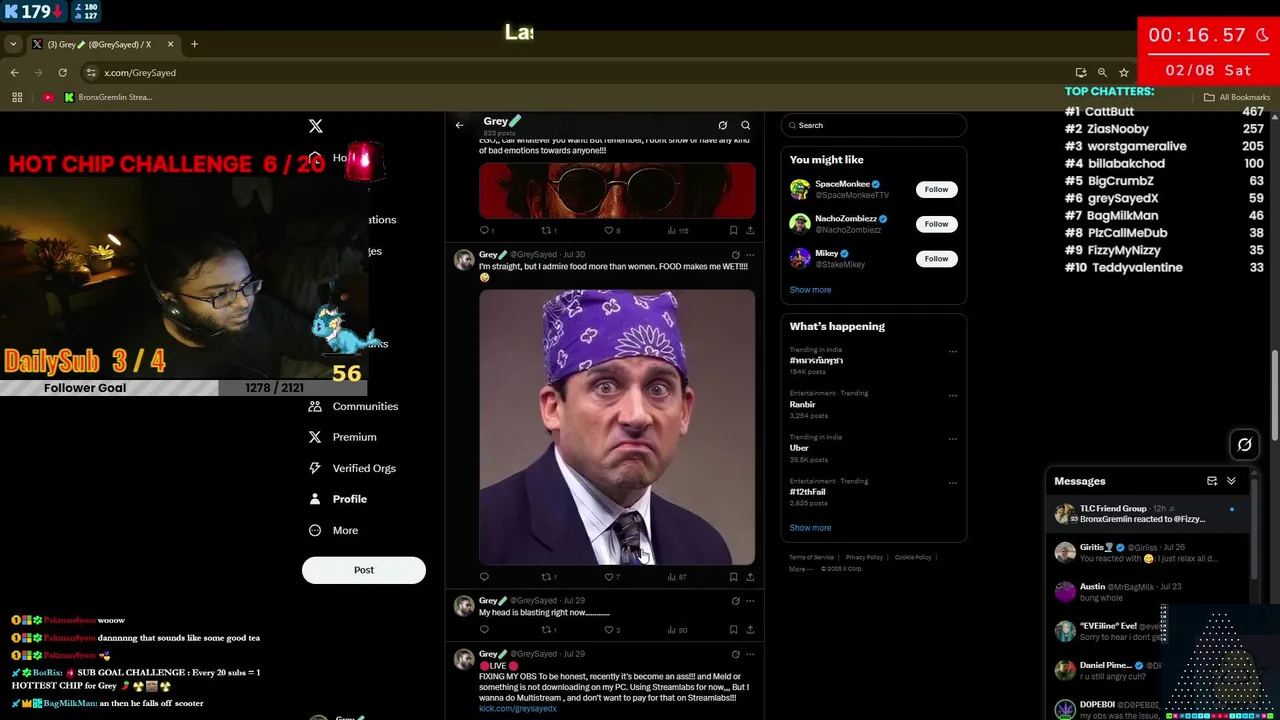Bookmark this page using the star icon
This screenshot has width=1280, height=720.
(x=1124, y=72)
